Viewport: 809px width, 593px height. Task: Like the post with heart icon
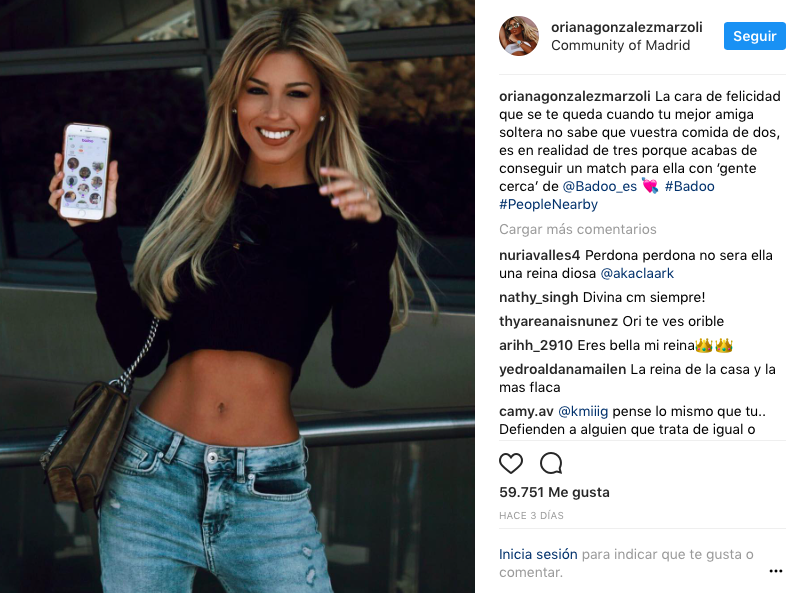tap(511, 463)
